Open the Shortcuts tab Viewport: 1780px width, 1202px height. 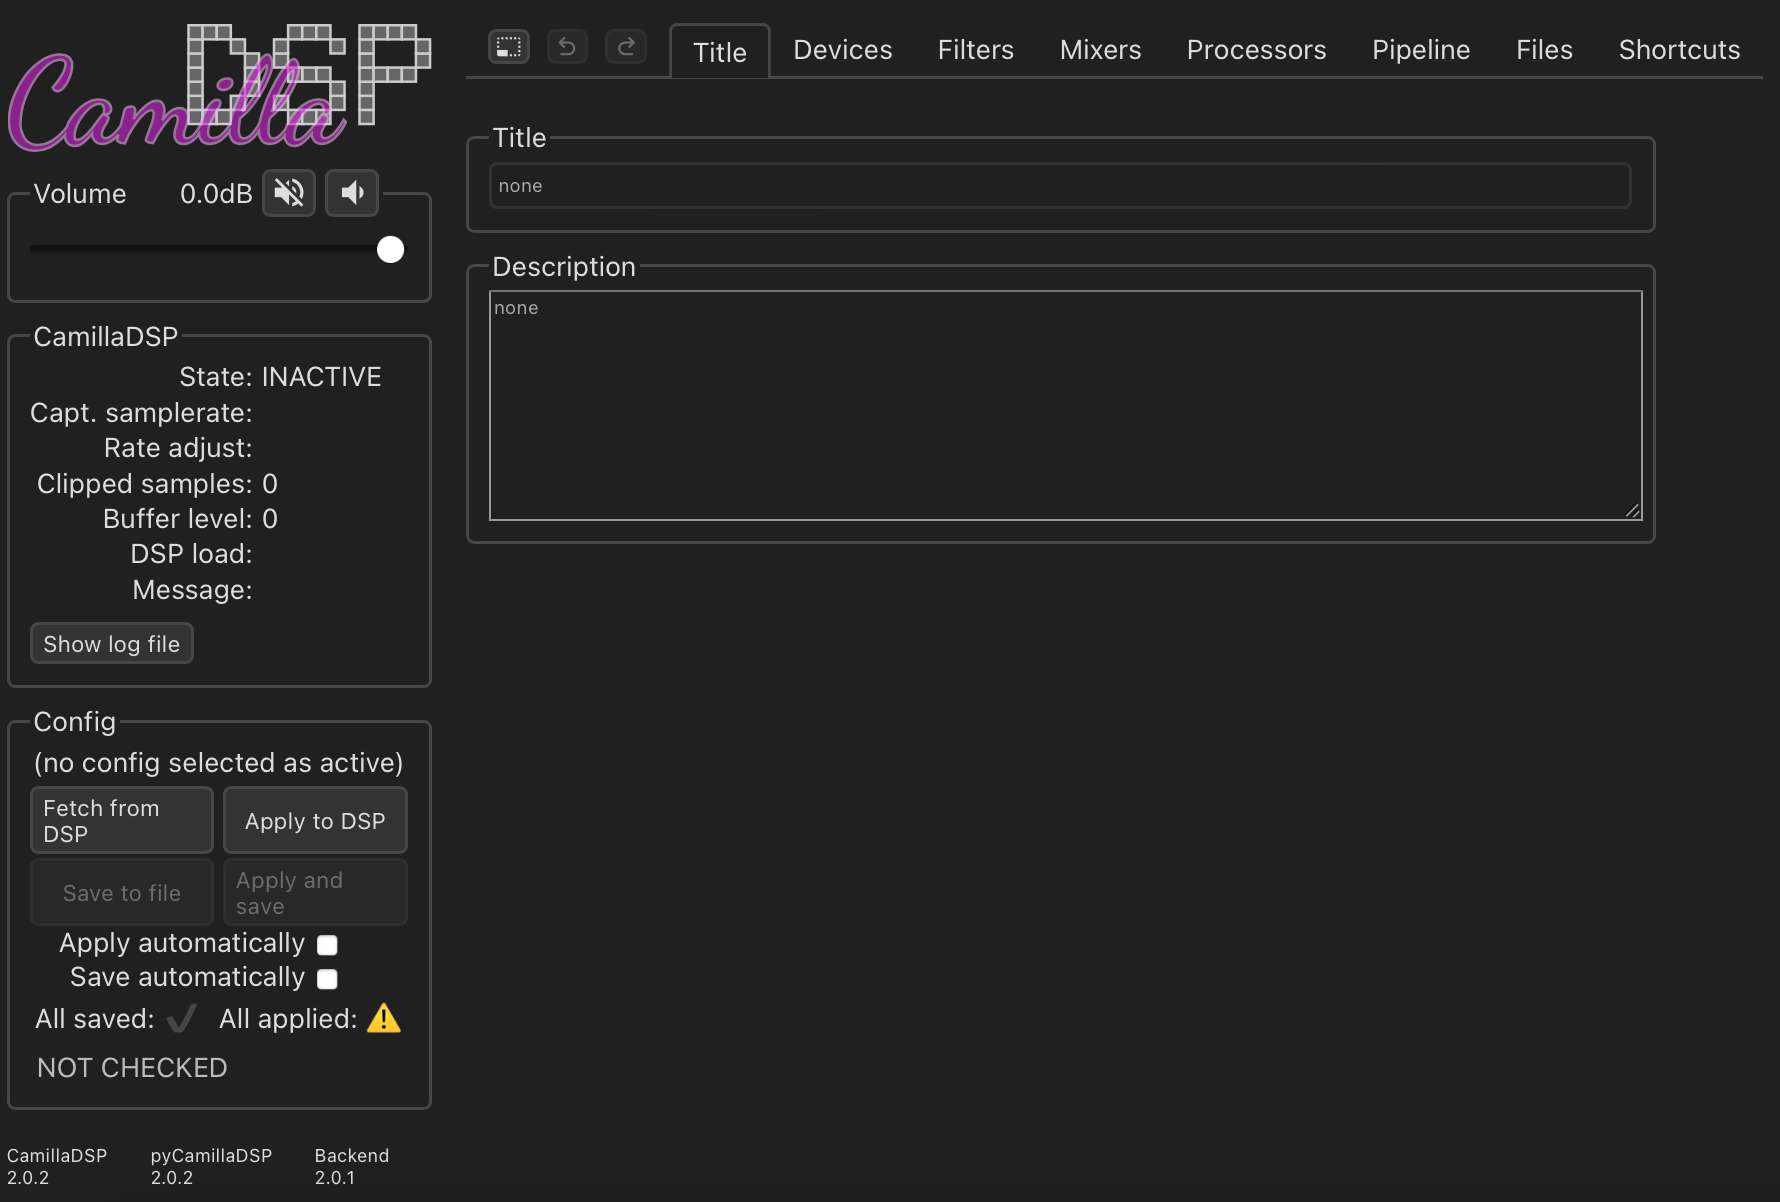(1680, 50)
